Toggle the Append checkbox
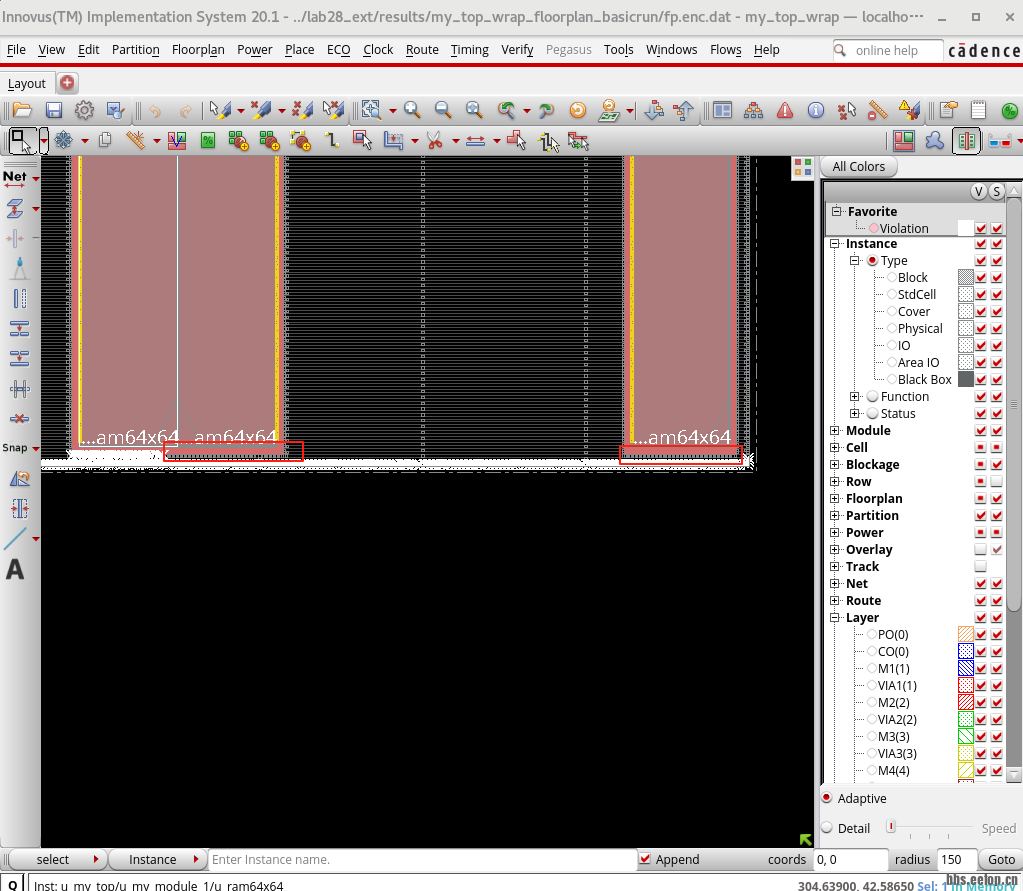This screenshot has height=891, width=1023. (645, 859)
